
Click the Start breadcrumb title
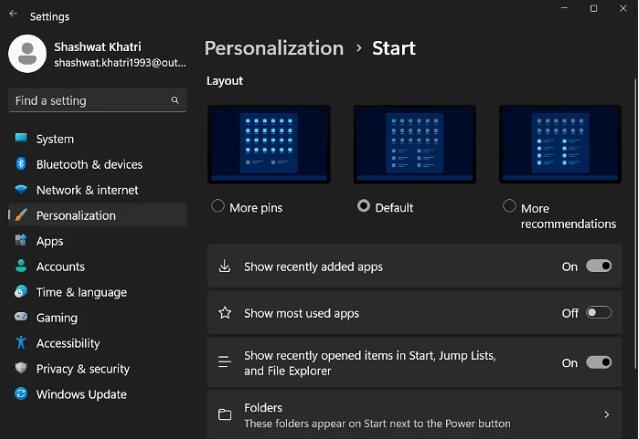coord(394,48)
